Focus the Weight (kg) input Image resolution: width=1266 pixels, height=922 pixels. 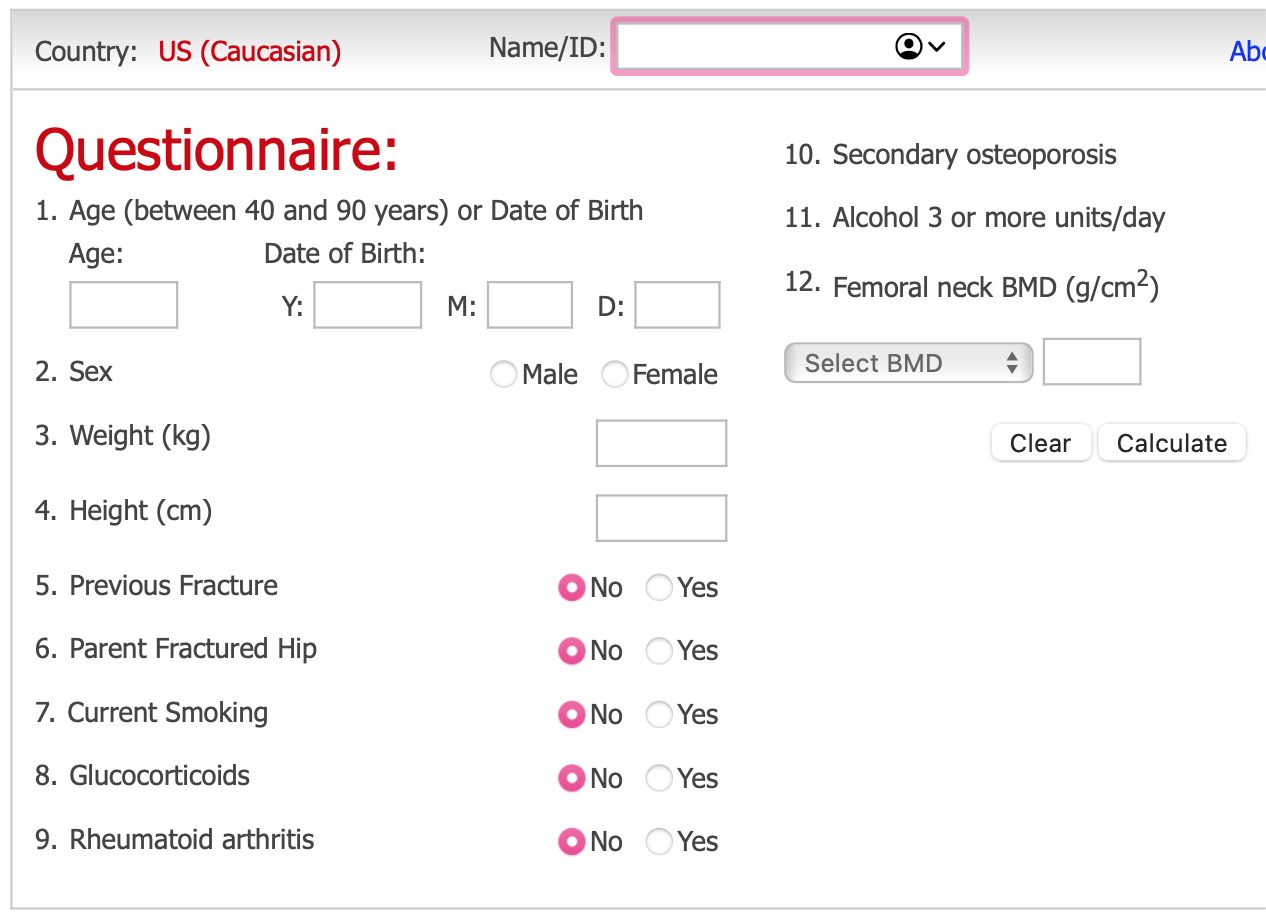click(661, 443)
